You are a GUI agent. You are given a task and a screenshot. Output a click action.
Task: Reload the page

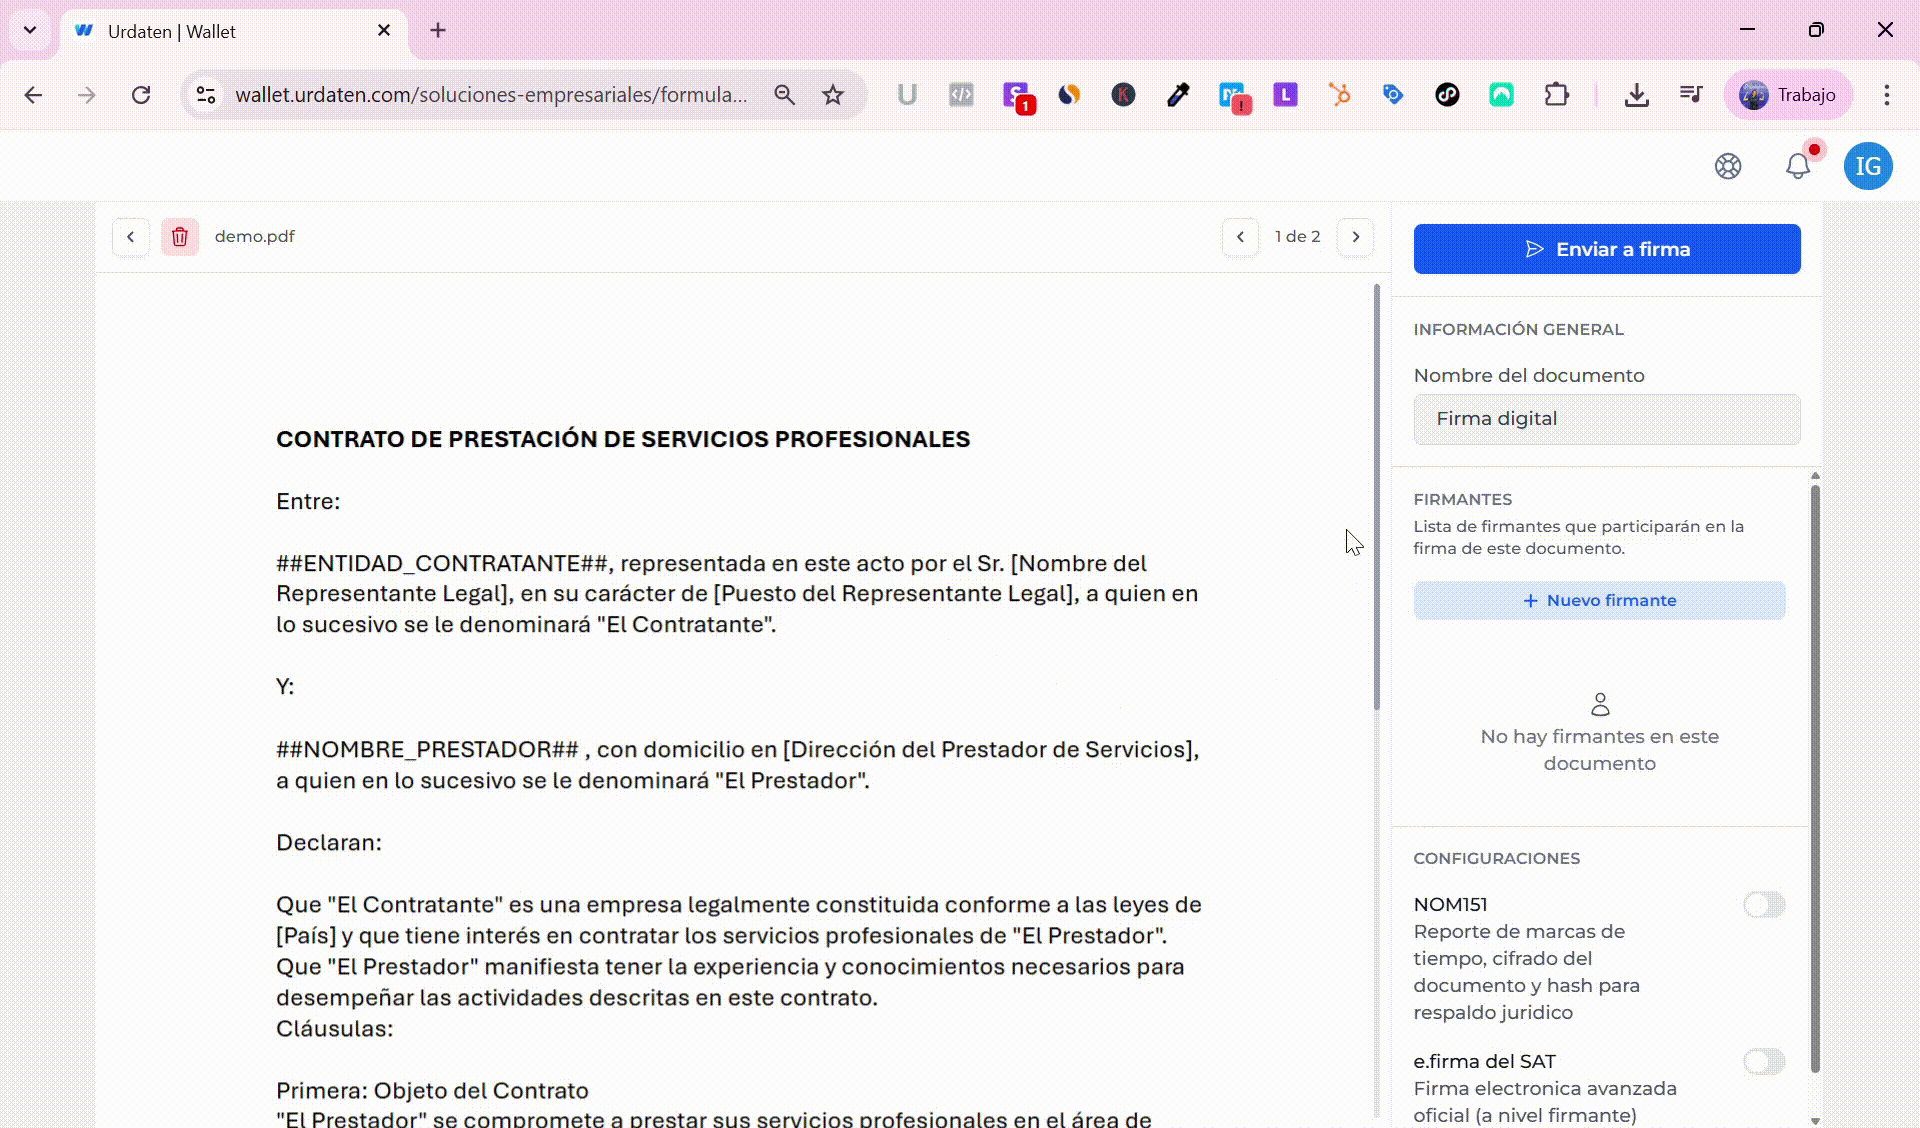click(141, 95)
